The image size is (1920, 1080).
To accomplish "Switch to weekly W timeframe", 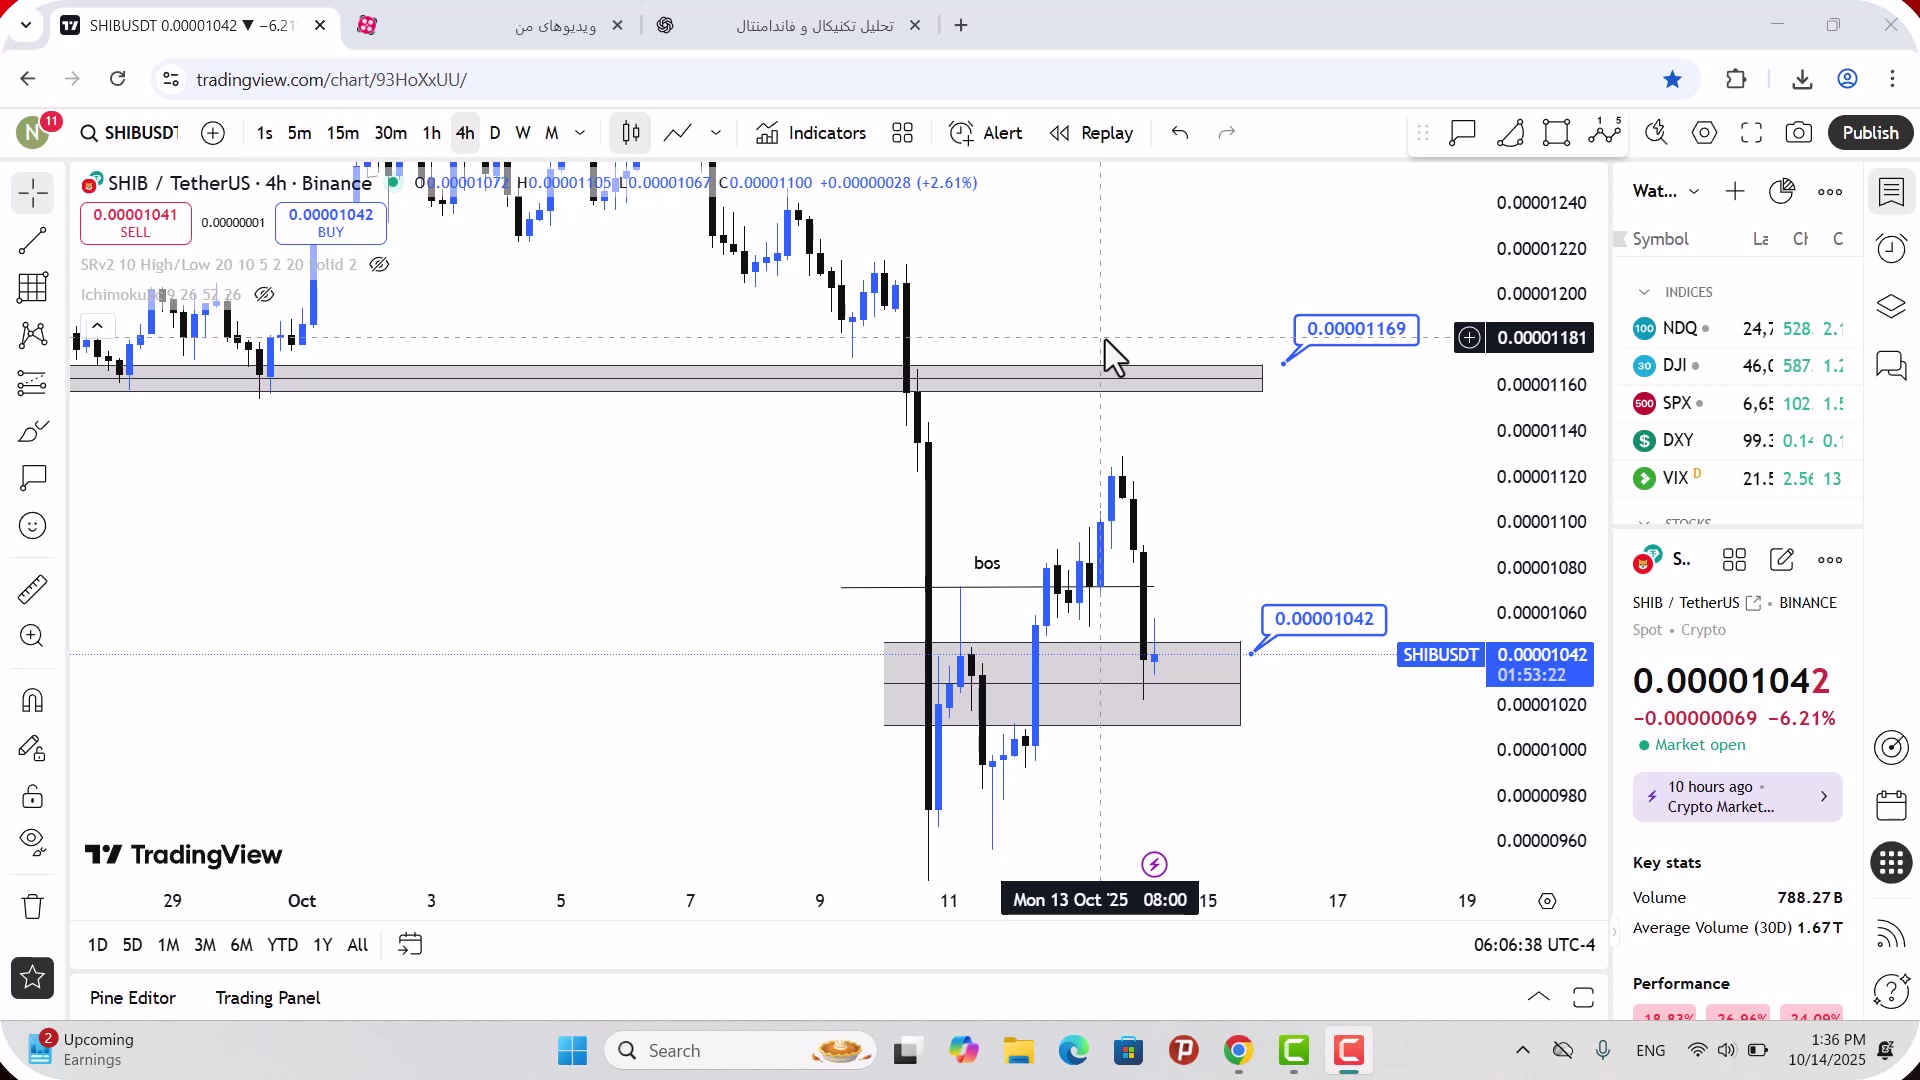I will pos(522,133).
